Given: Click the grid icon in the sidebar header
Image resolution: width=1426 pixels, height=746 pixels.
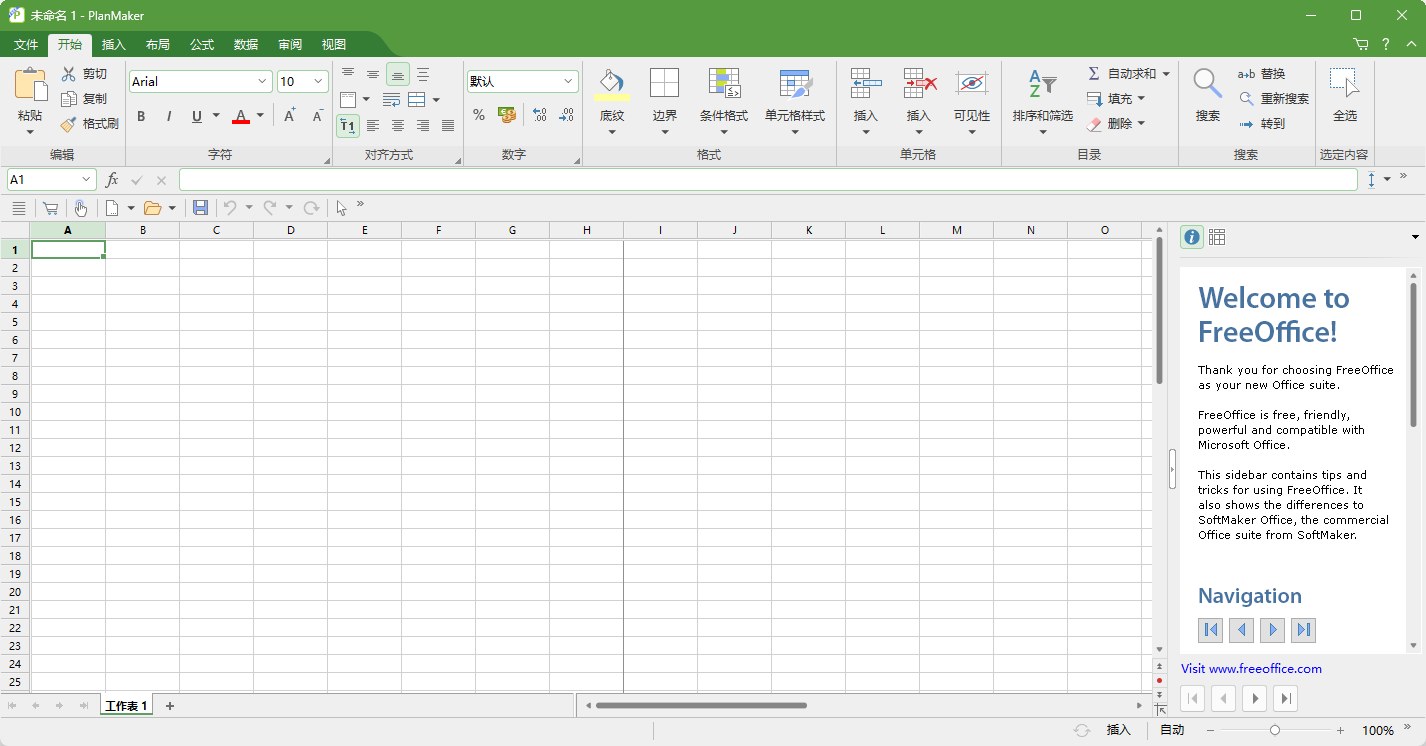Looking at the screenshot, I should click(1217, 237).
